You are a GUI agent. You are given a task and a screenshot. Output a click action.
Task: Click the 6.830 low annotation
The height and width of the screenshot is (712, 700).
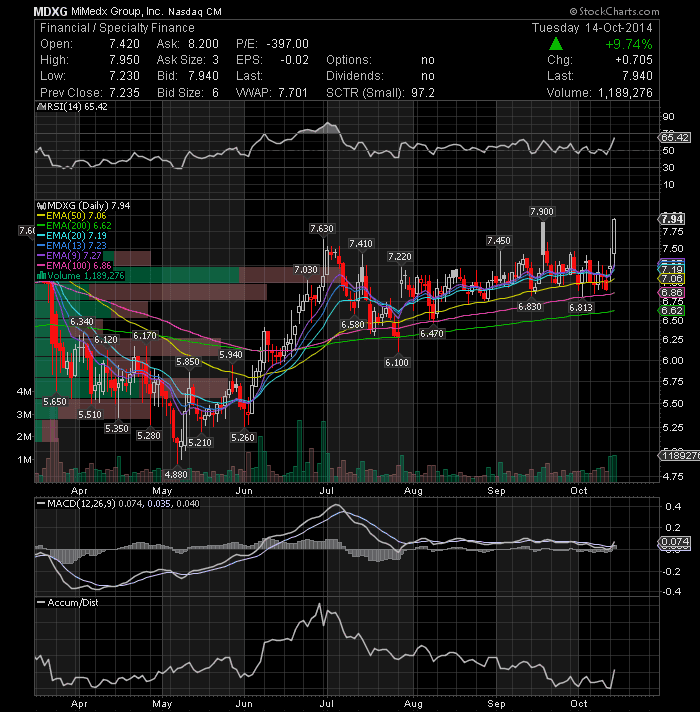click(x=530, y=307)
